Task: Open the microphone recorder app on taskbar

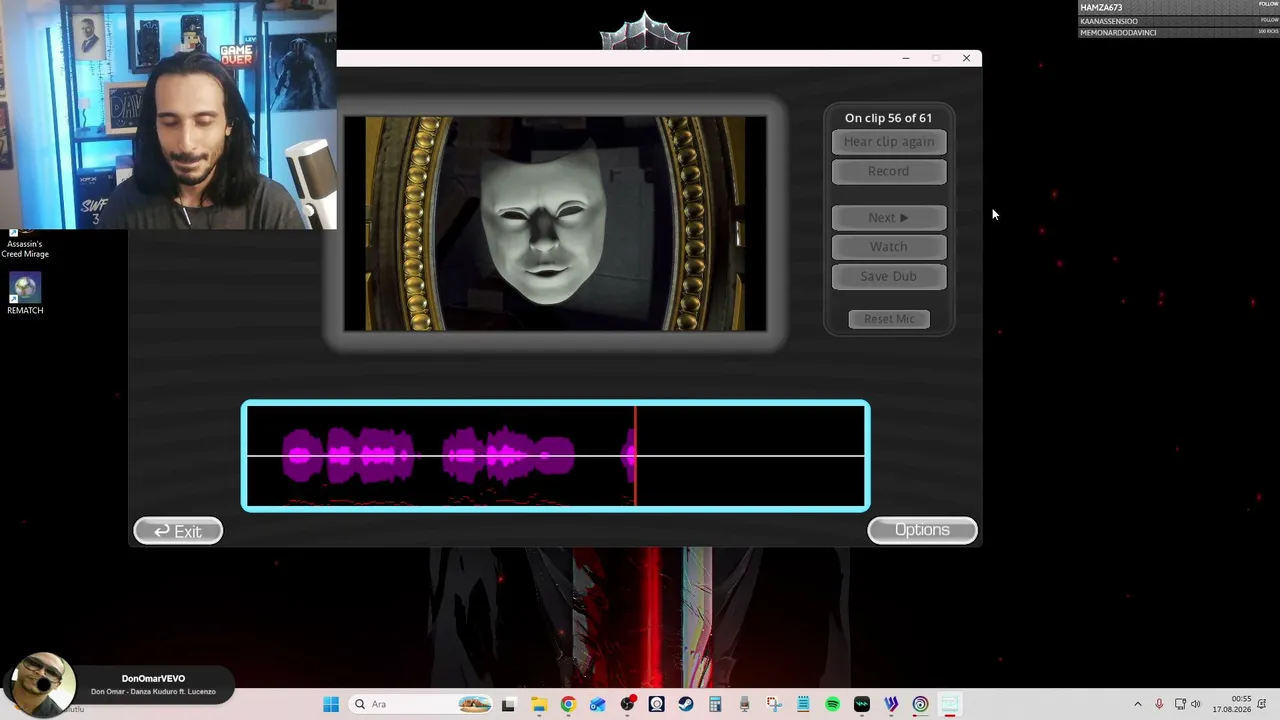Action: [x=744, y=704]
